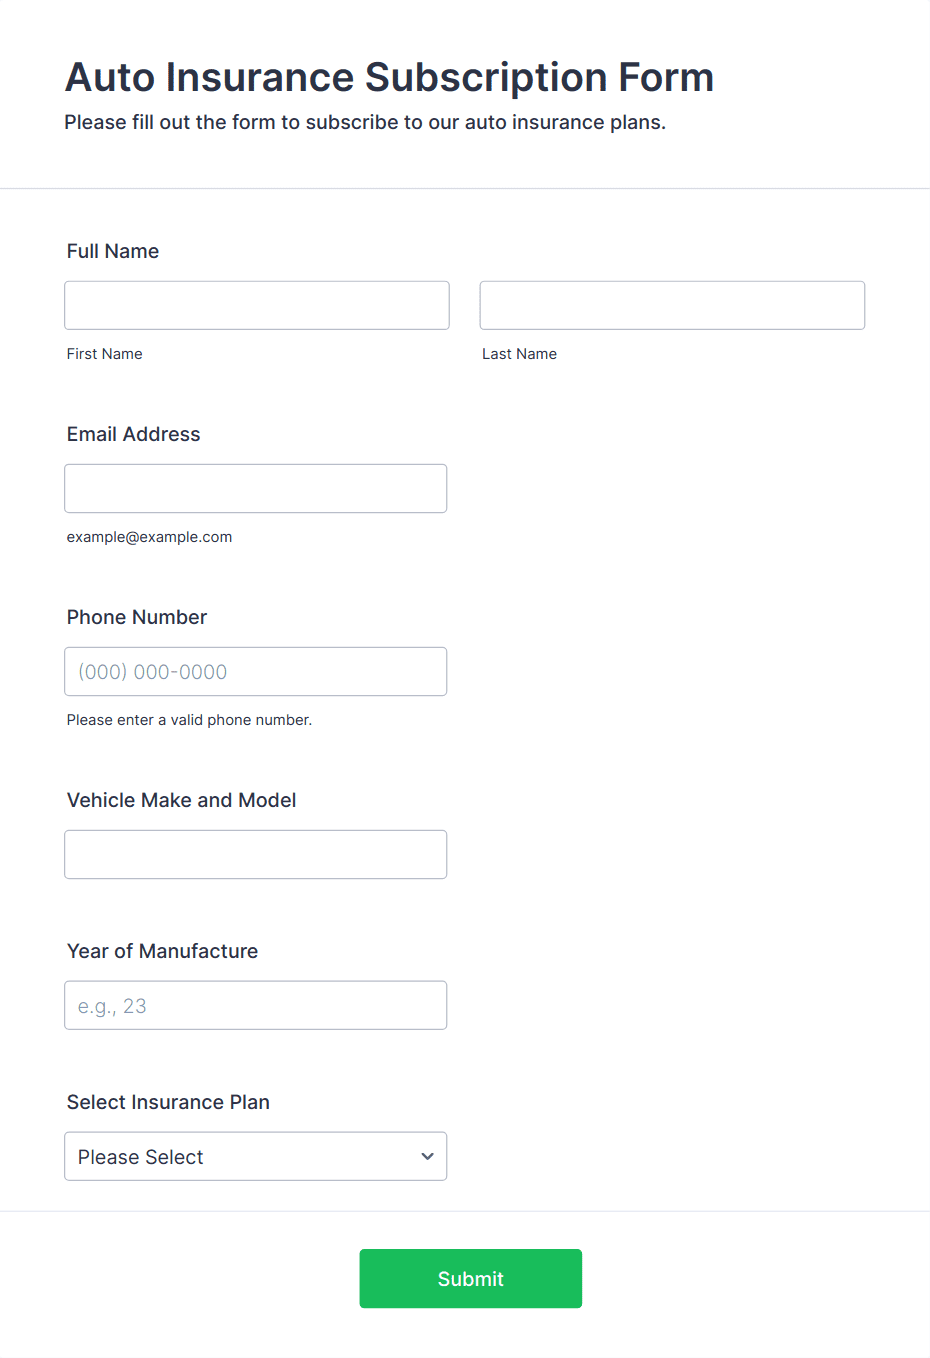Click the Vehicle Make and Model label
Image resolution: width=930 pixels, height=1358 pixels.
coord(182,800)
